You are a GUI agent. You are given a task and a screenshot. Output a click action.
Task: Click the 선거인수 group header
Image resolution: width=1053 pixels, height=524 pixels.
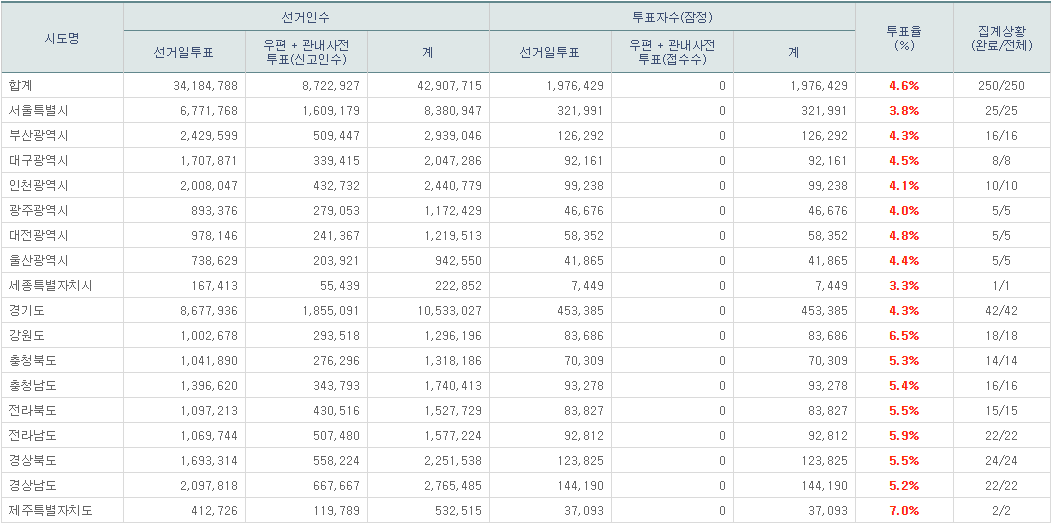pyautogui.click(x=306, y=18)
